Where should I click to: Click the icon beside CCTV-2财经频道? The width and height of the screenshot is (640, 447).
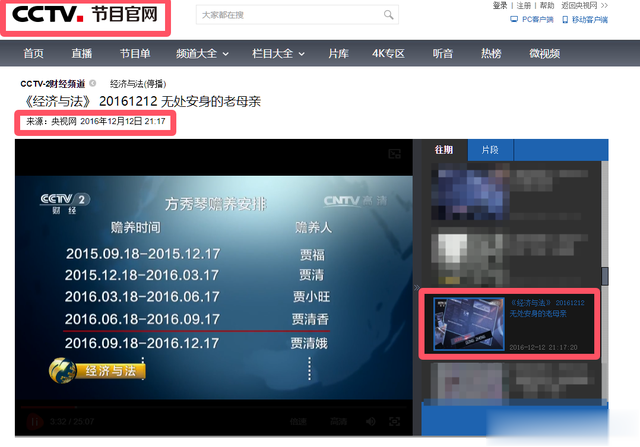point(93,83)
